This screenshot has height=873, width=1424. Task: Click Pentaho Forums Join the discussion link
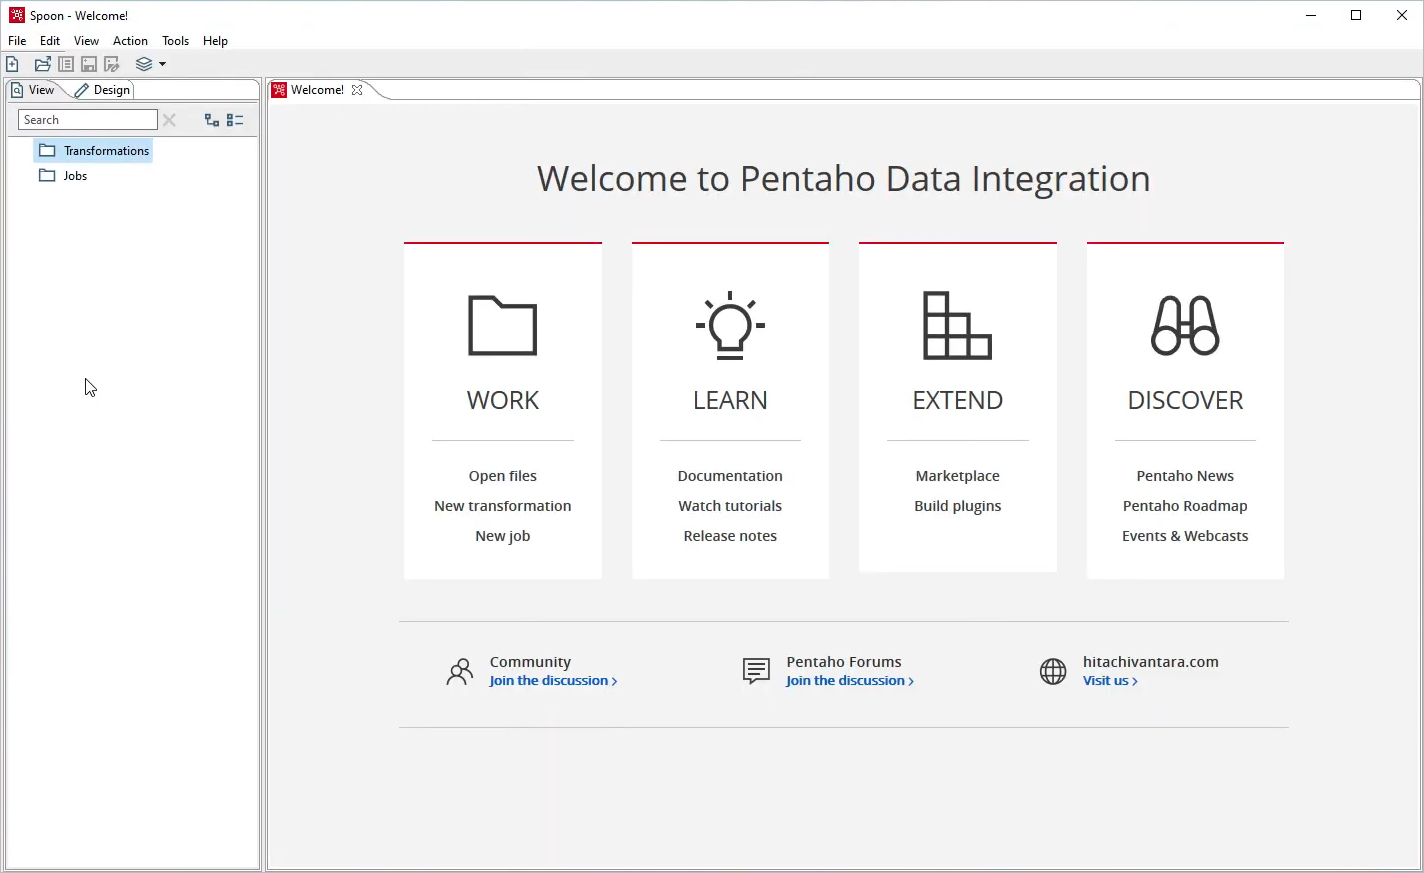(x=850, y=681)
